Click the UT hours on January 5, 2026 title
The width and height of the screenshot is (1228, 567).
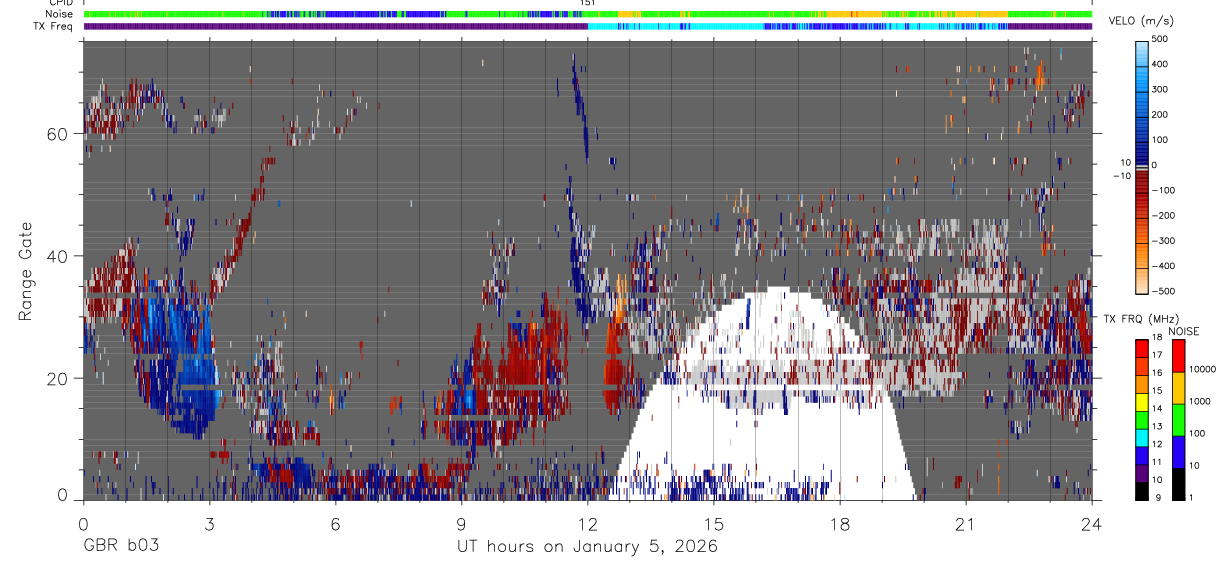587,547
